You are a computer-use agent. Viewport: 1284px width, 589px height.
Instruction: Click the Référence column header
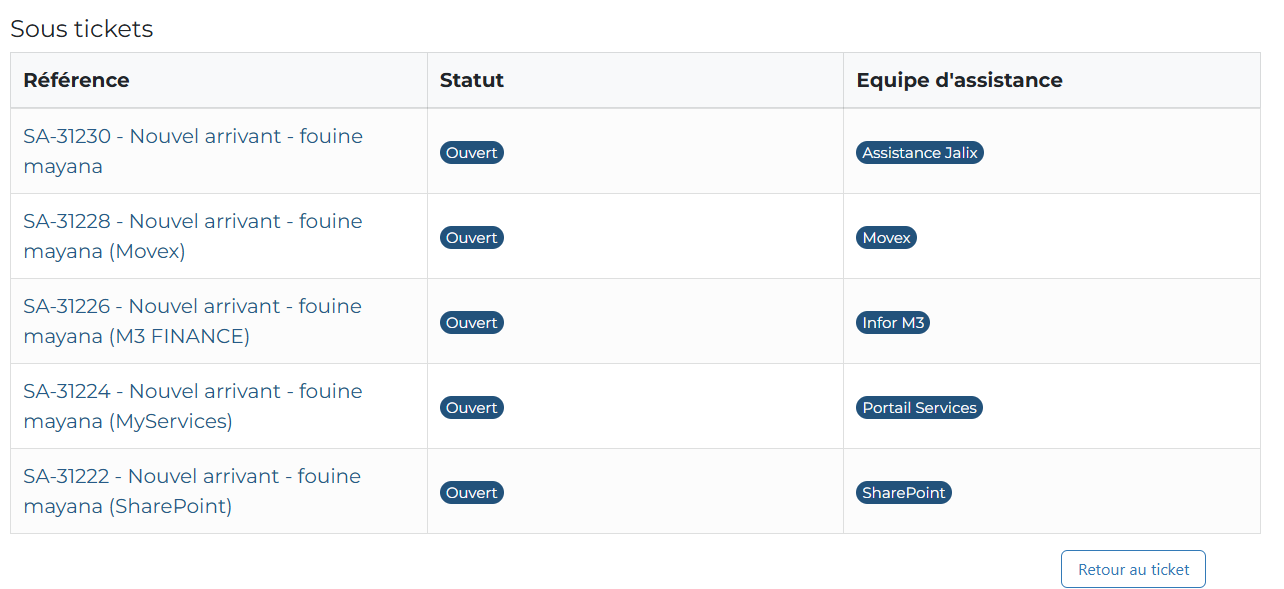click(76, 80)
